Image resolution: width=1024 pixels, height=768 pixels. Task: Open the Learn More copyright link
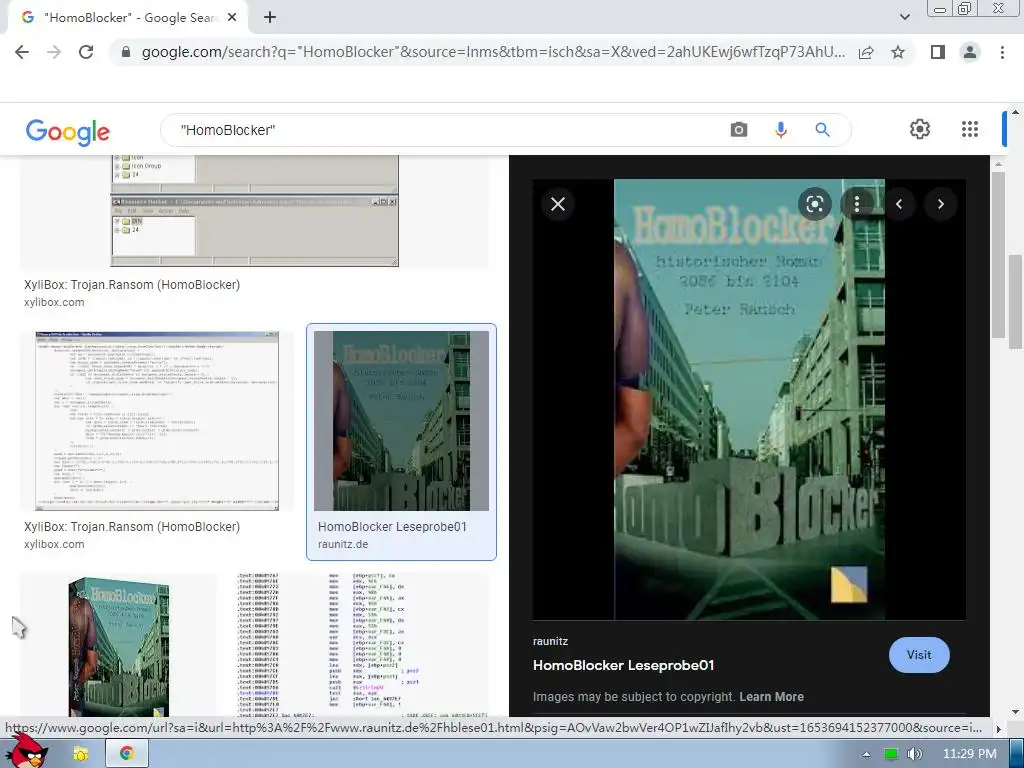(x=771, y=697)
